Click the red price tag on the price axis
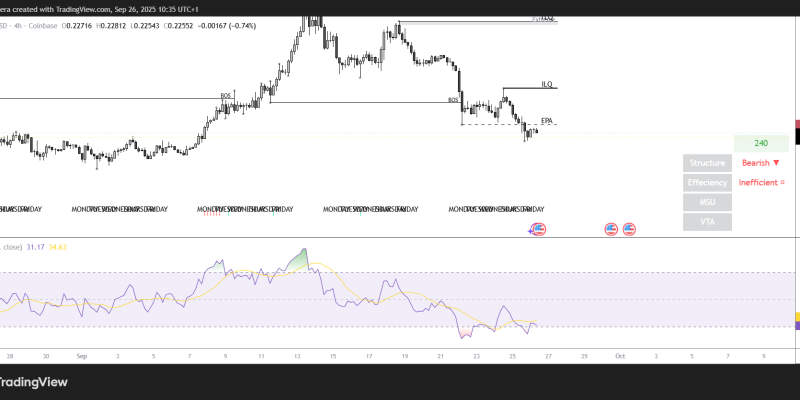The height and width of the screenshot is (400, 800). tap(797, 125)
